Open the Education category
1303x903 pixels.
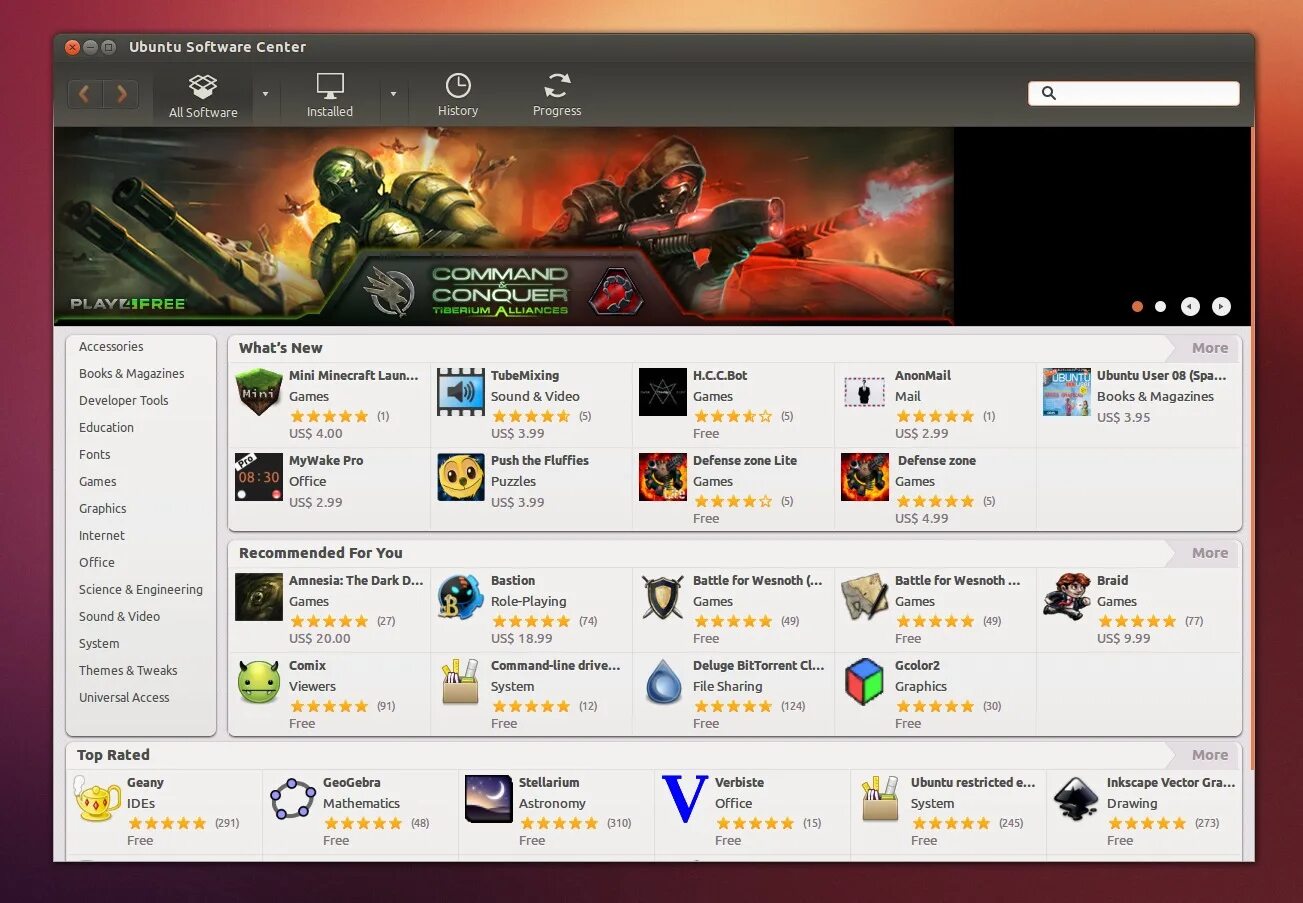pyautogui.click(x=106, y=428)
